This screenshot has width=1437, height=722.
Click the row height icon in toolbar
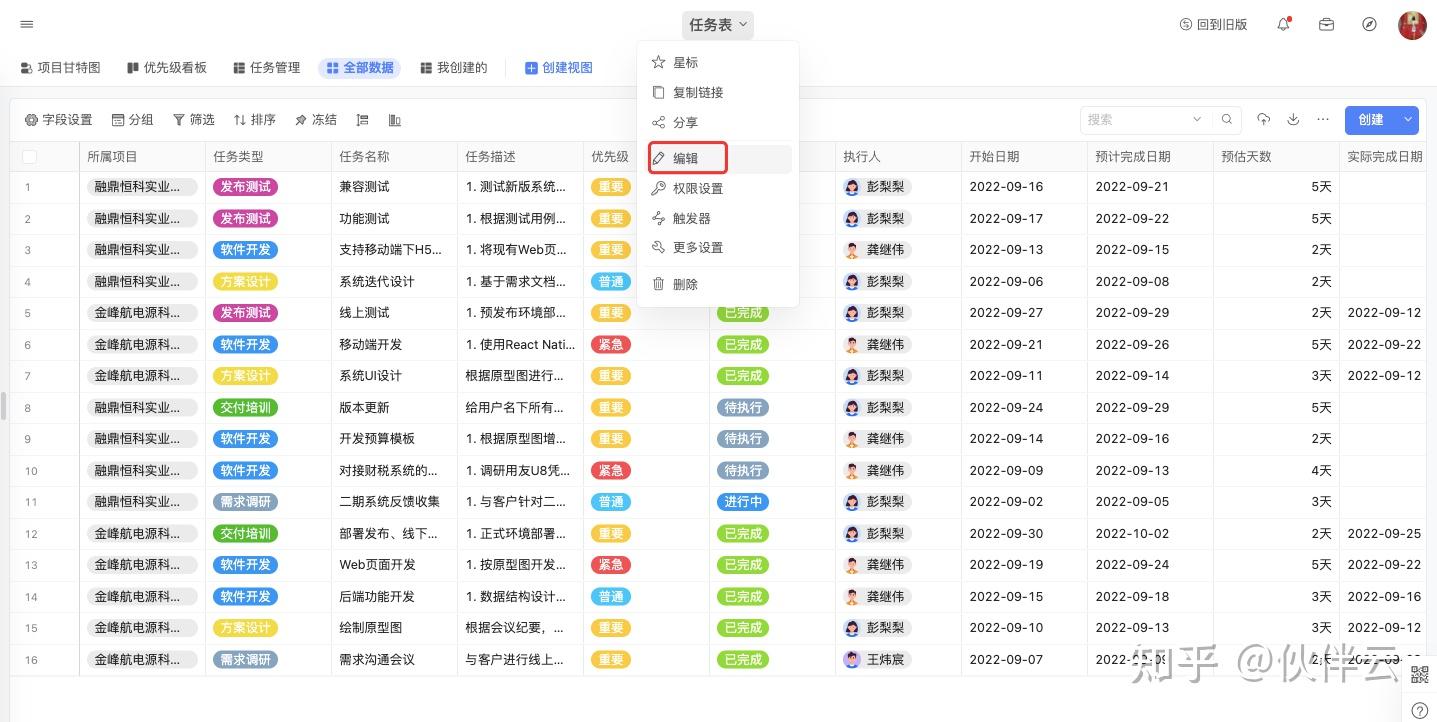click(x=363, y=120)
